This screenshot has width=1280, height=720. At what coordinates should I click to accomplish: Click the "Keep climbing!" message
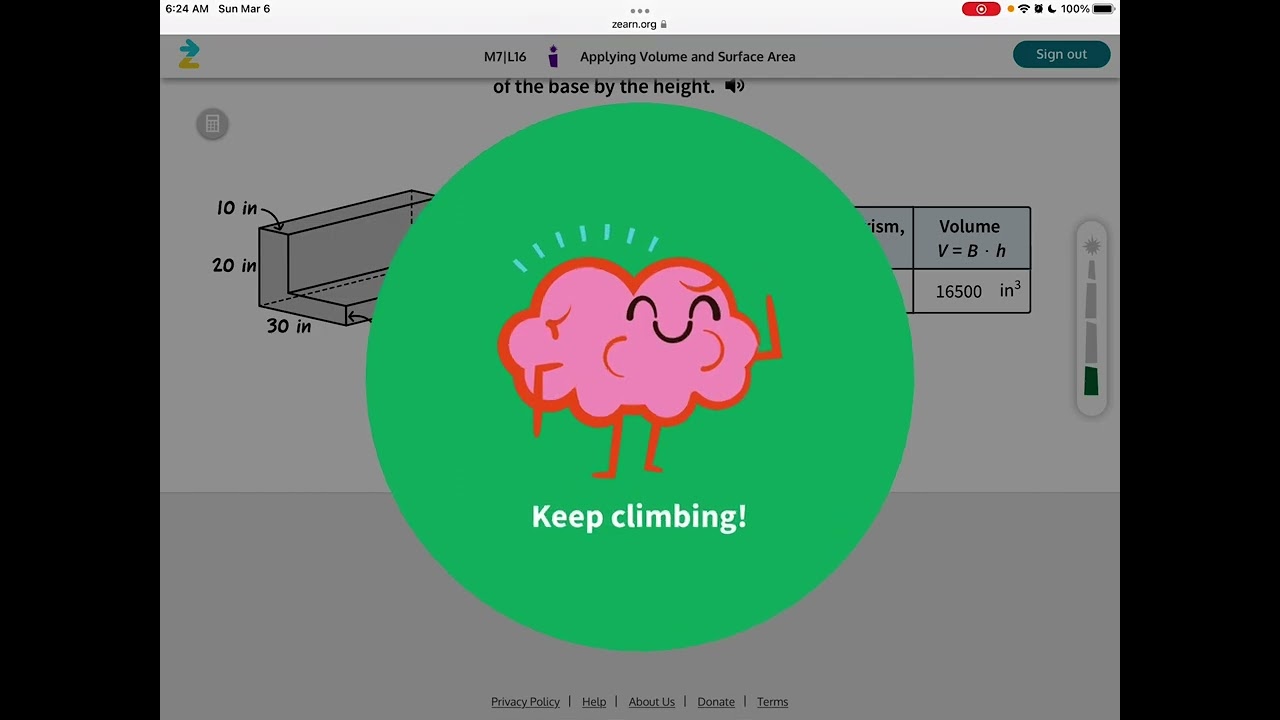pos(639,517)
